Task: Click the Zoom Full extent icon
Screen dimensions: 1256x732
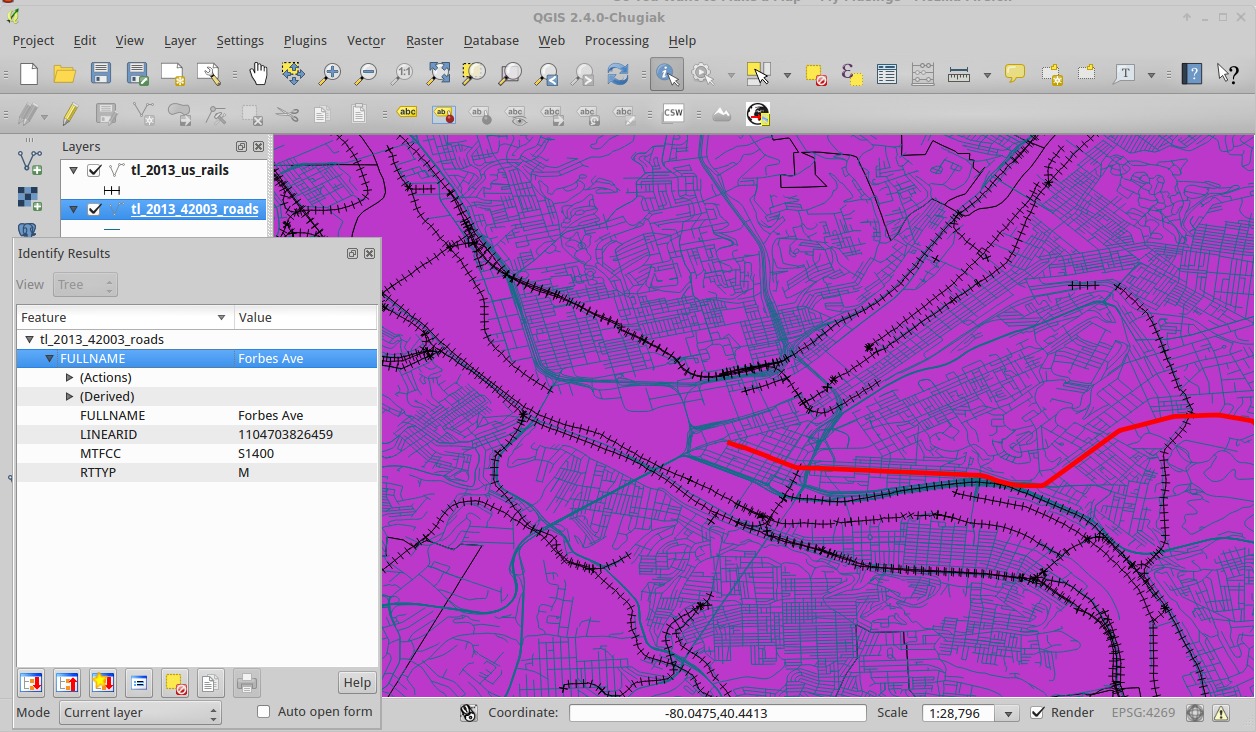Action: pyautogui.click(x=438, y=74)
